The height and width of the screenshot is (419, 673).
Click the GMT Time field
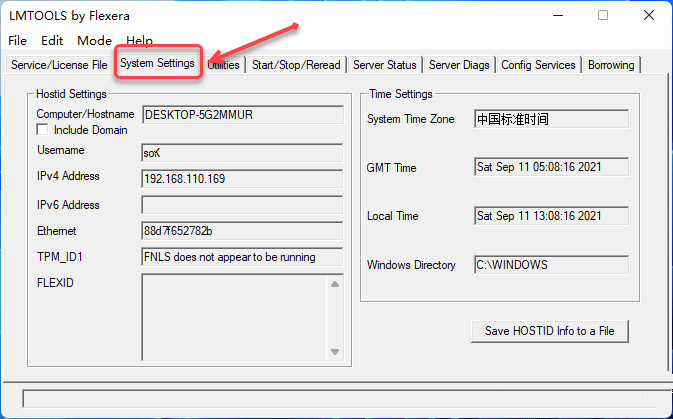point(552,167)
